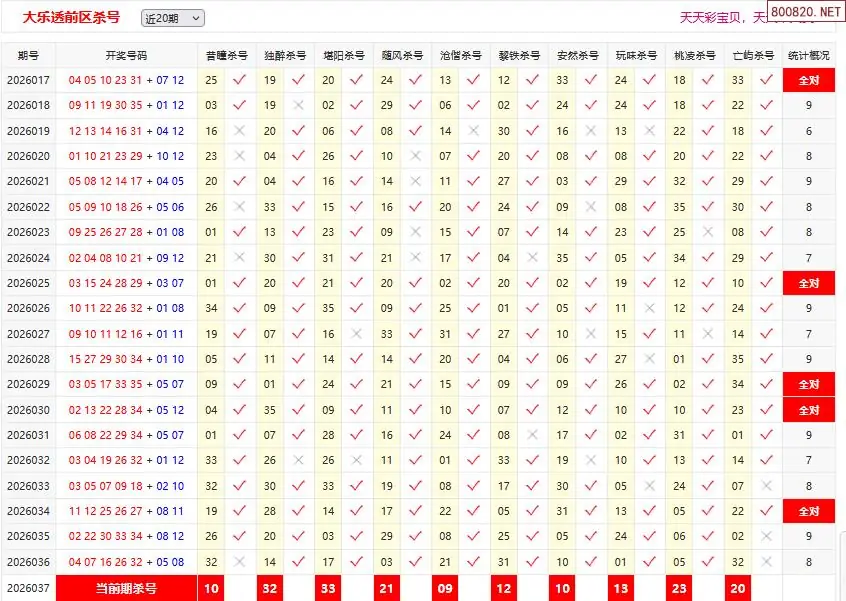Click the 统计概况 column header
Screen dimensions: 846x601
pos(808,56)
